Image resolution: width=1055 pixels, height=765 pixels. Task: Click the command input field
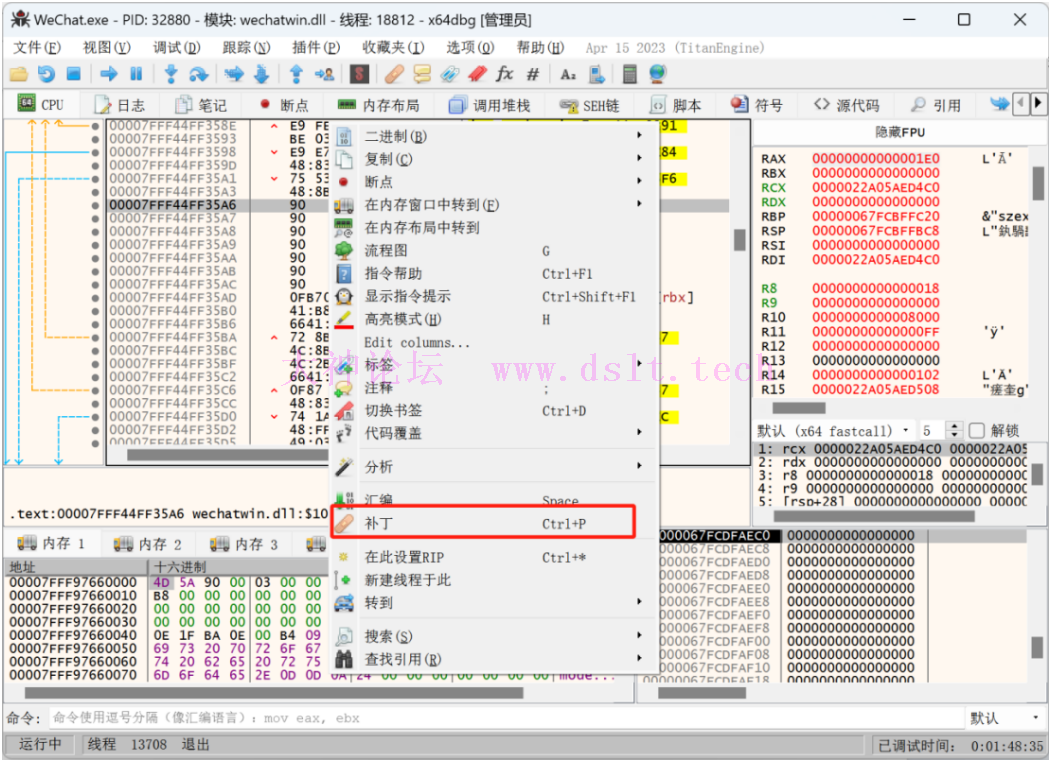(506, 718)
